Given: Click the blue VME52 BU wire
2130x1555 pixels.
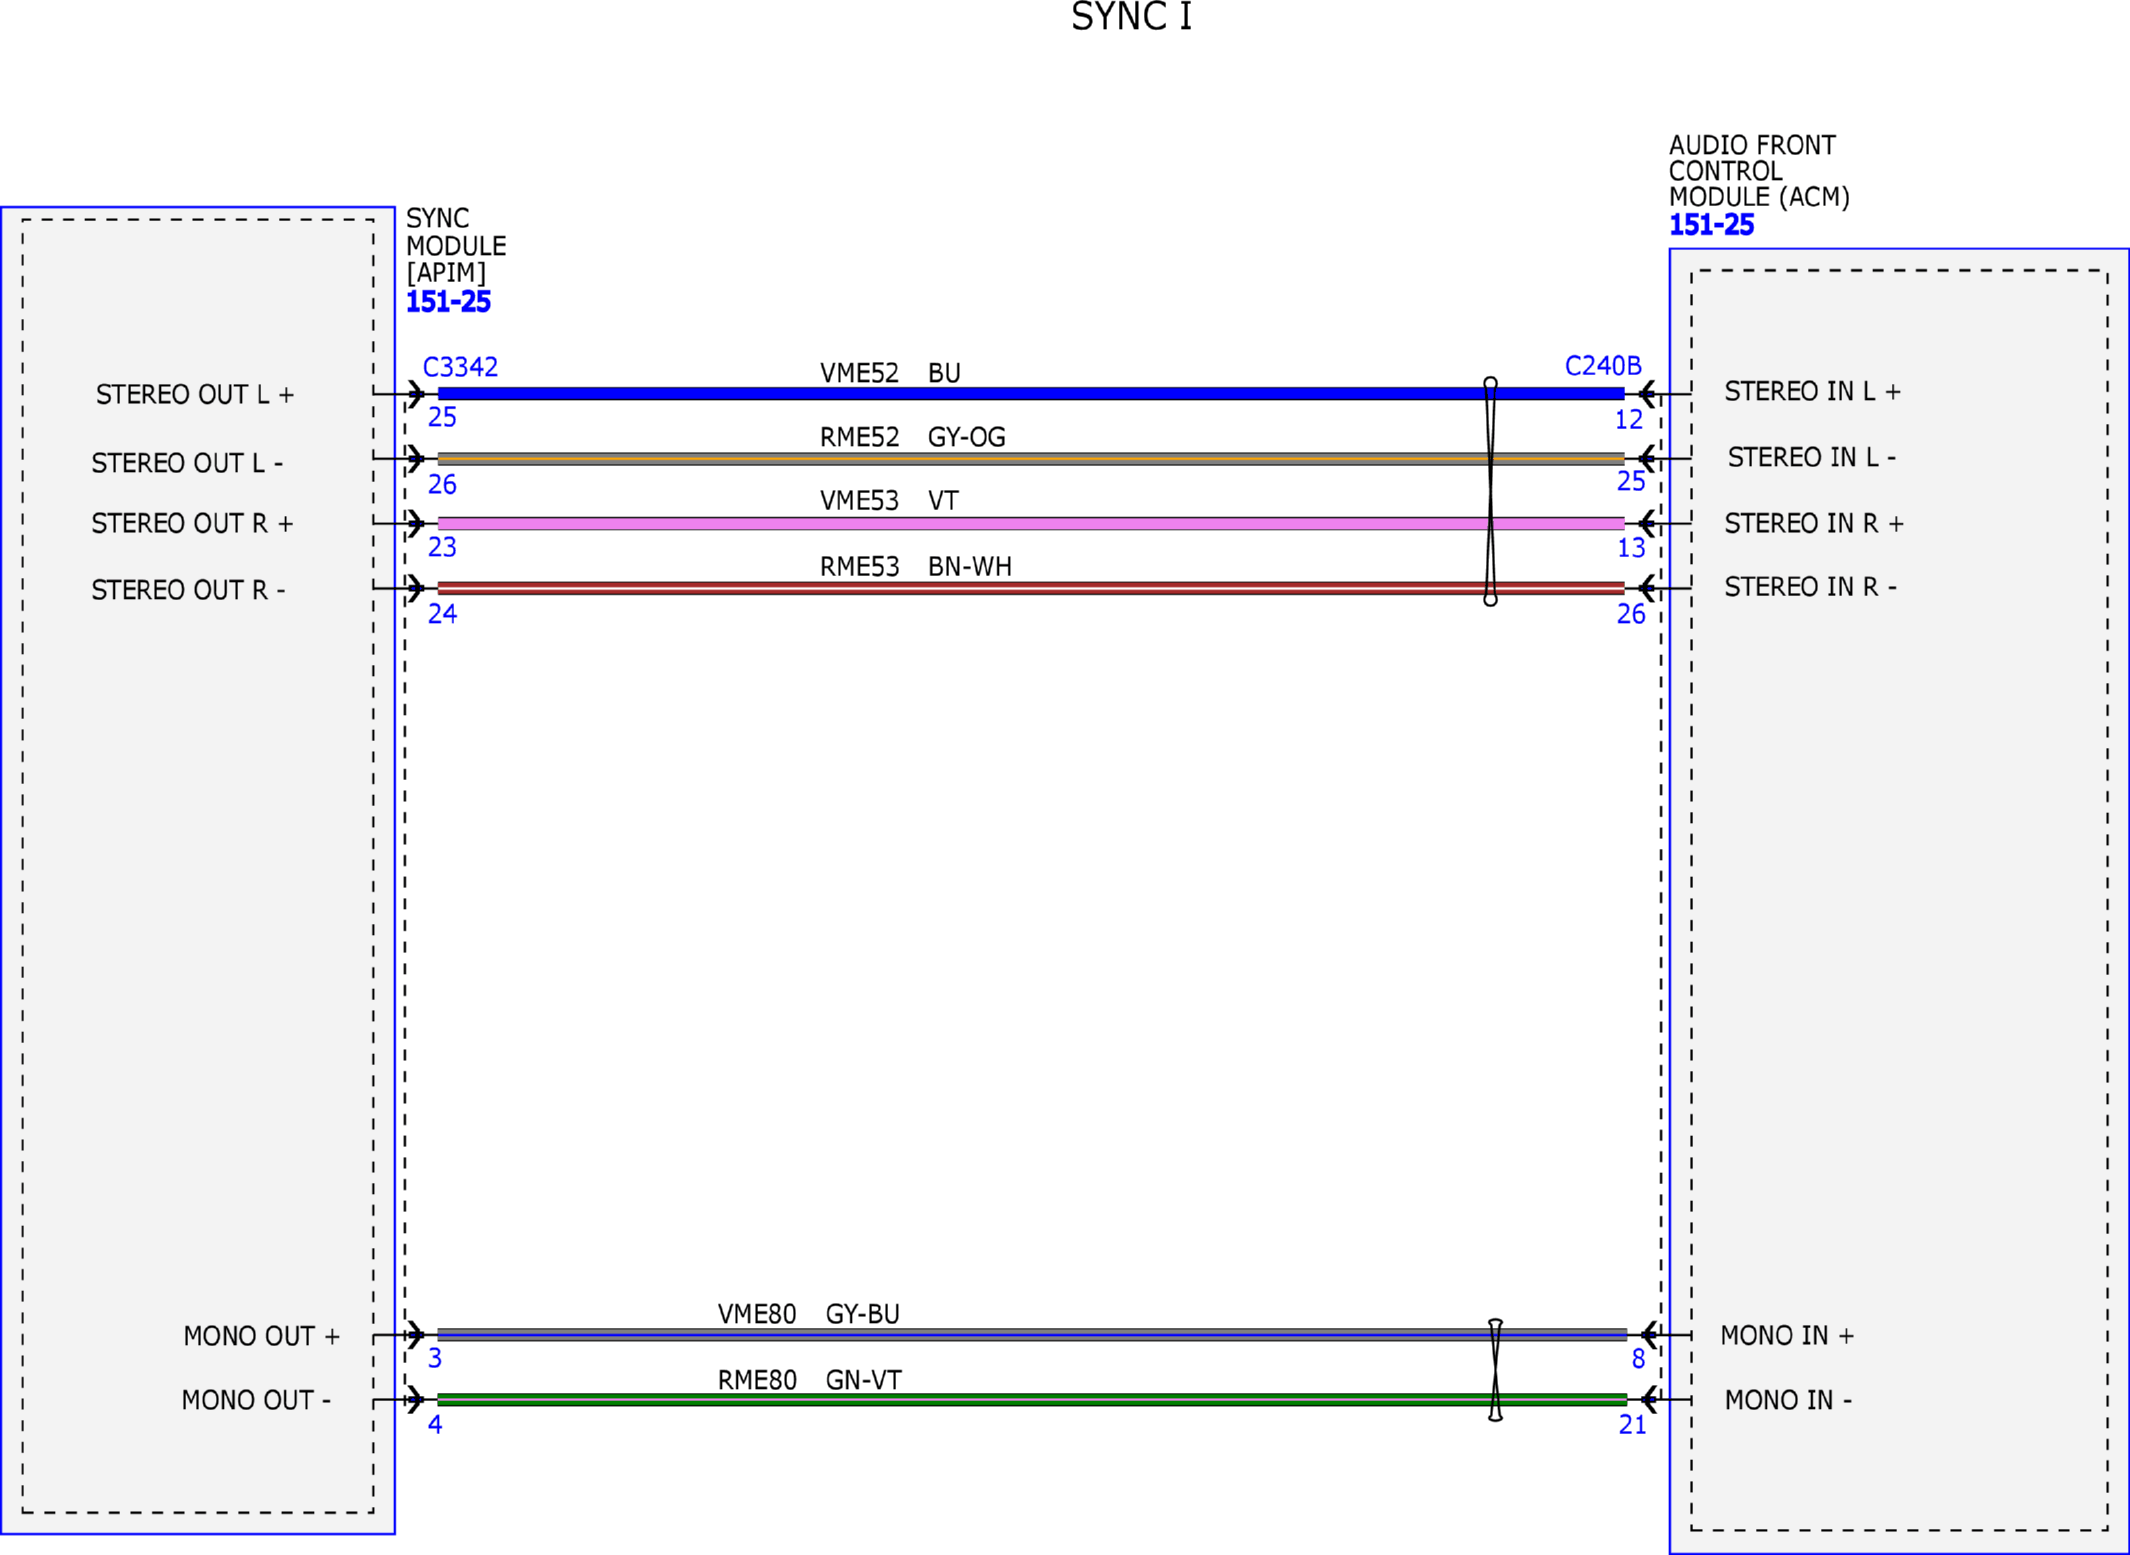Looking at the screenshot, I should [1030, 394].
